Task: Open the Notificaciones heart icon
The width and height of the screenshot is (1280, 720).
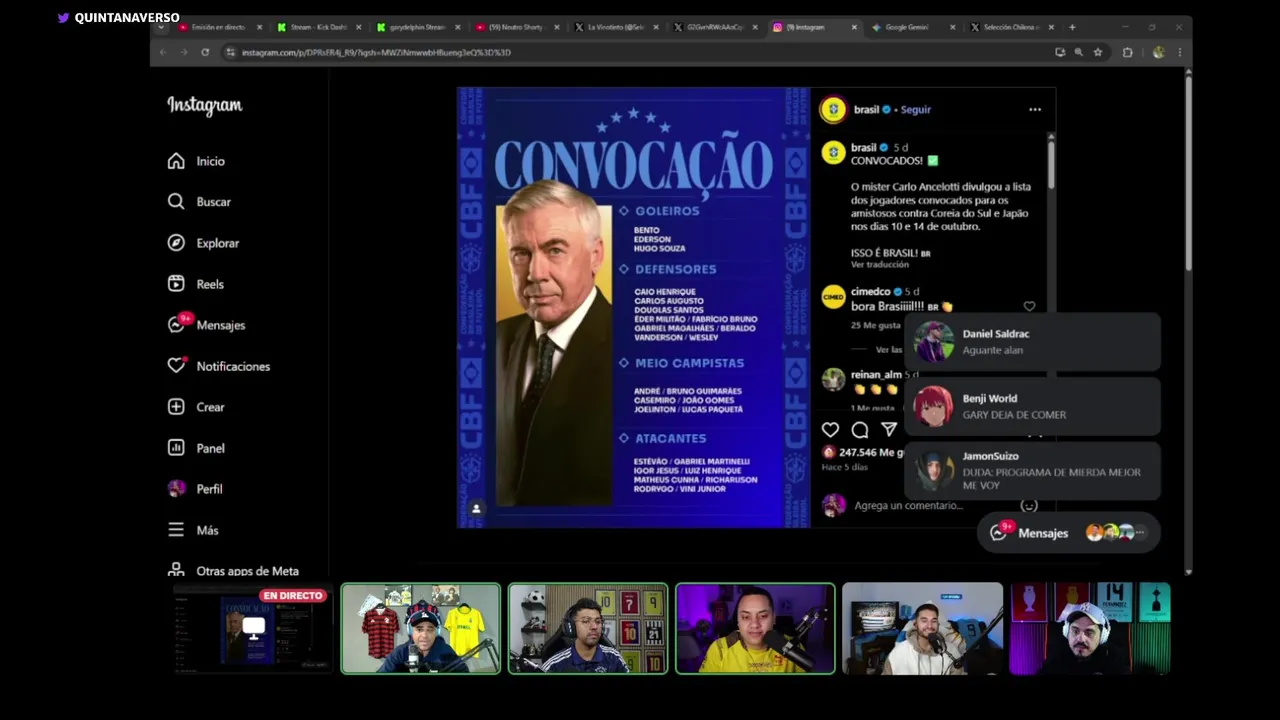Action: pos(176,366)
